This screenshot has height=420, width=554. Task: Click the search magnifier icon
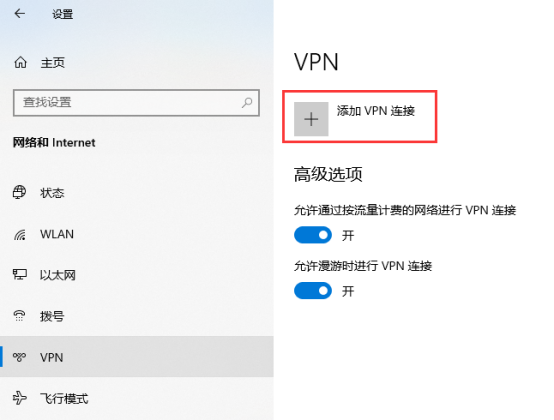click(247, 103)
